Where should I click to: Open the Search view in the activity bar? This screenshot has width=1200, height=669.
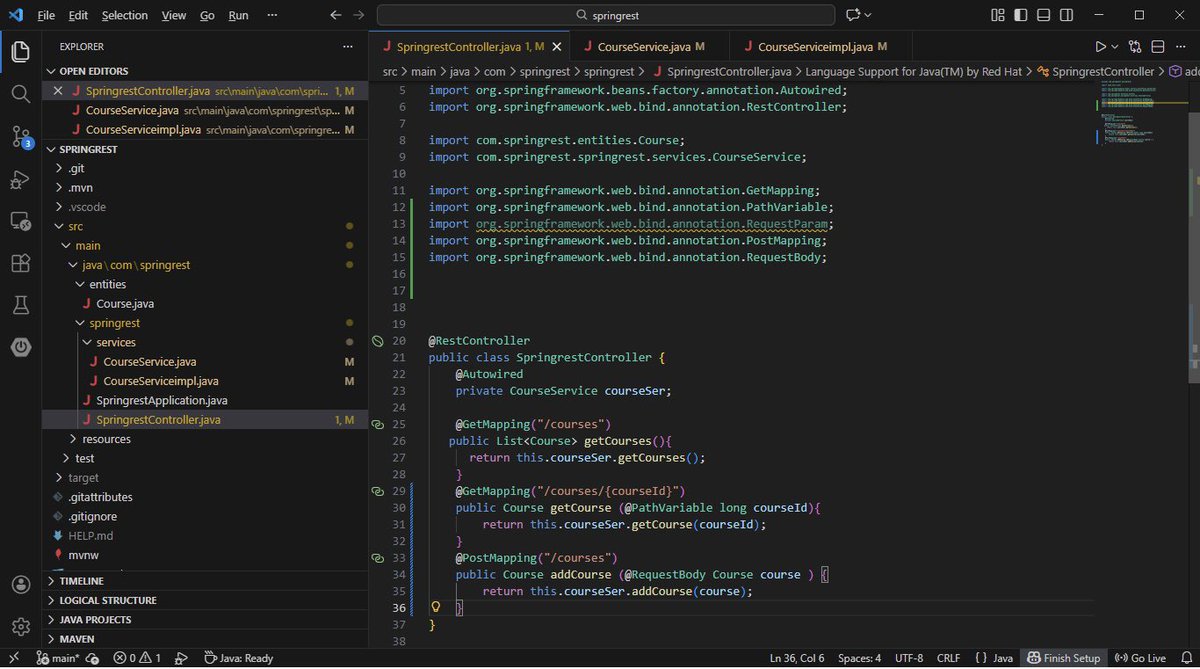click(20, 94)
